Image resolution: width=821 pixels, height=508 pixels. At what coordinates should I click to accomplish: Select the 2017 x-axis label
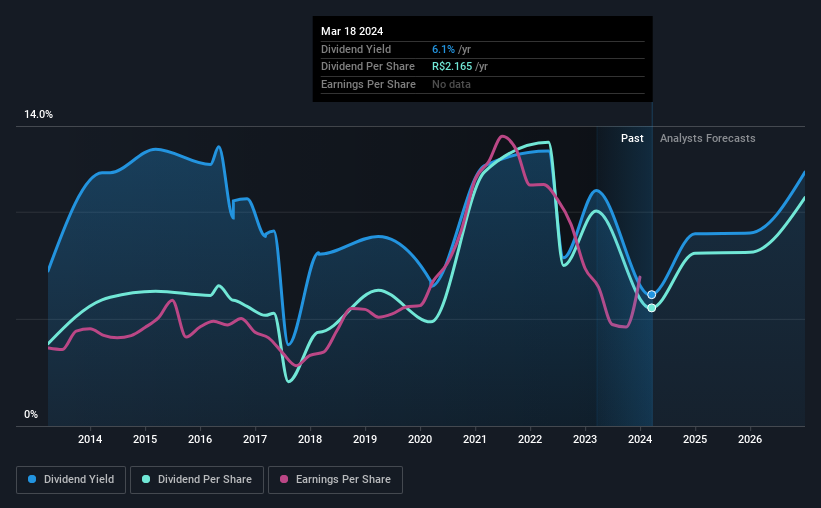[255, 439]
